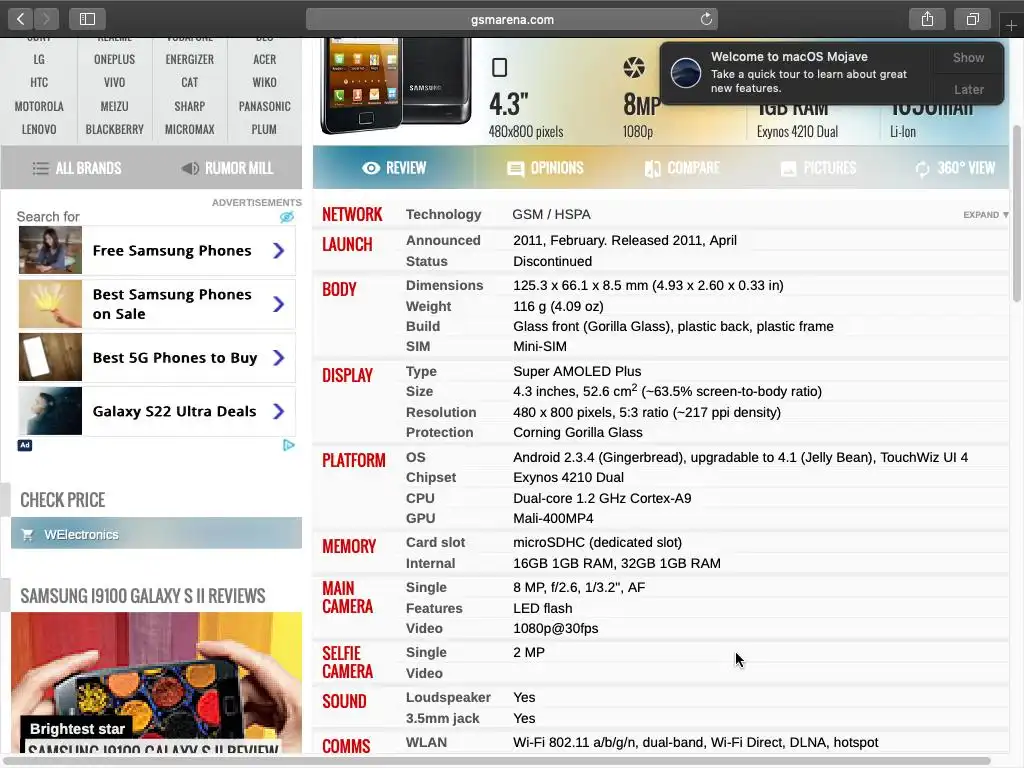Open the WElectronics price link

pyautogui.click(x=156, y=534)
